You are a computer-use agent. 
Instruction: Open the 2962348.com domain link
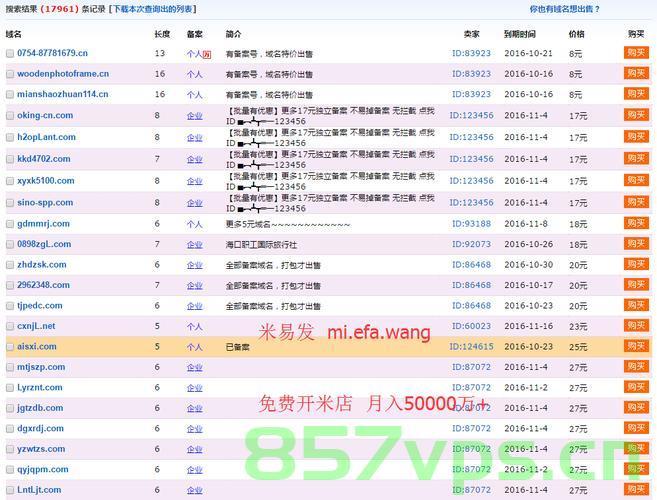pos(43,285)
